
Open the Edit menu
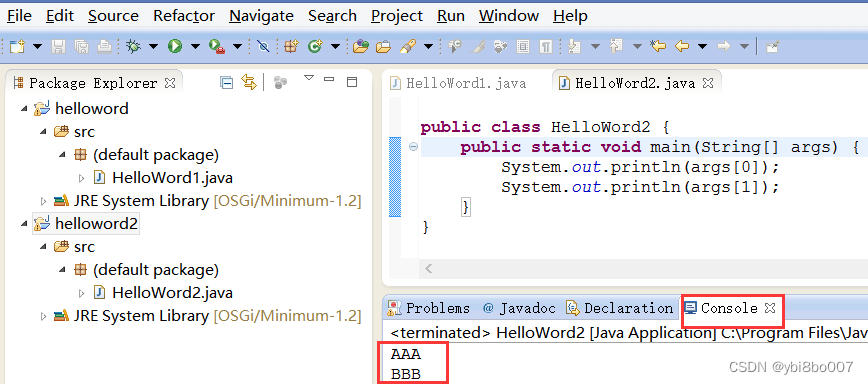(60, 15)
